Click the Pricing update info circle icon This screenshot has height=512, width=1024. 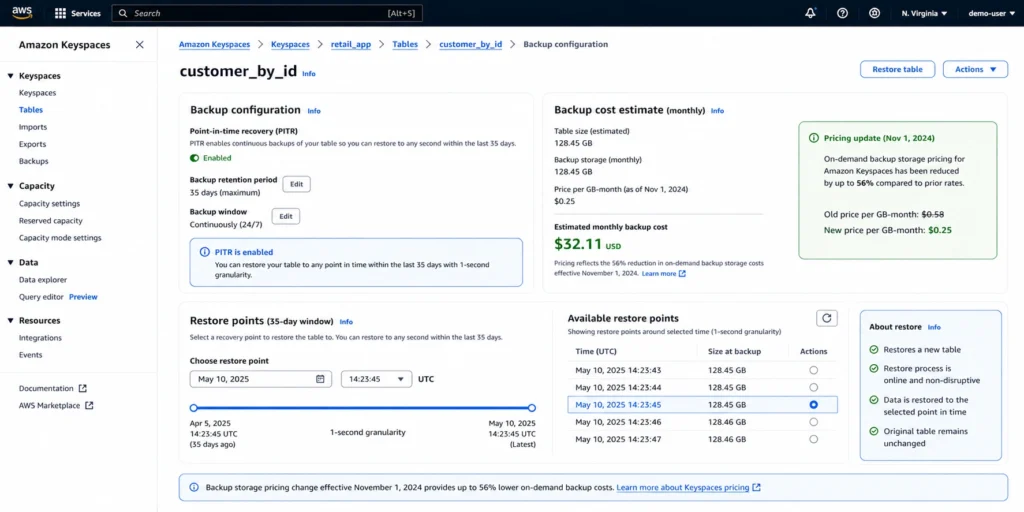[814, 138]
